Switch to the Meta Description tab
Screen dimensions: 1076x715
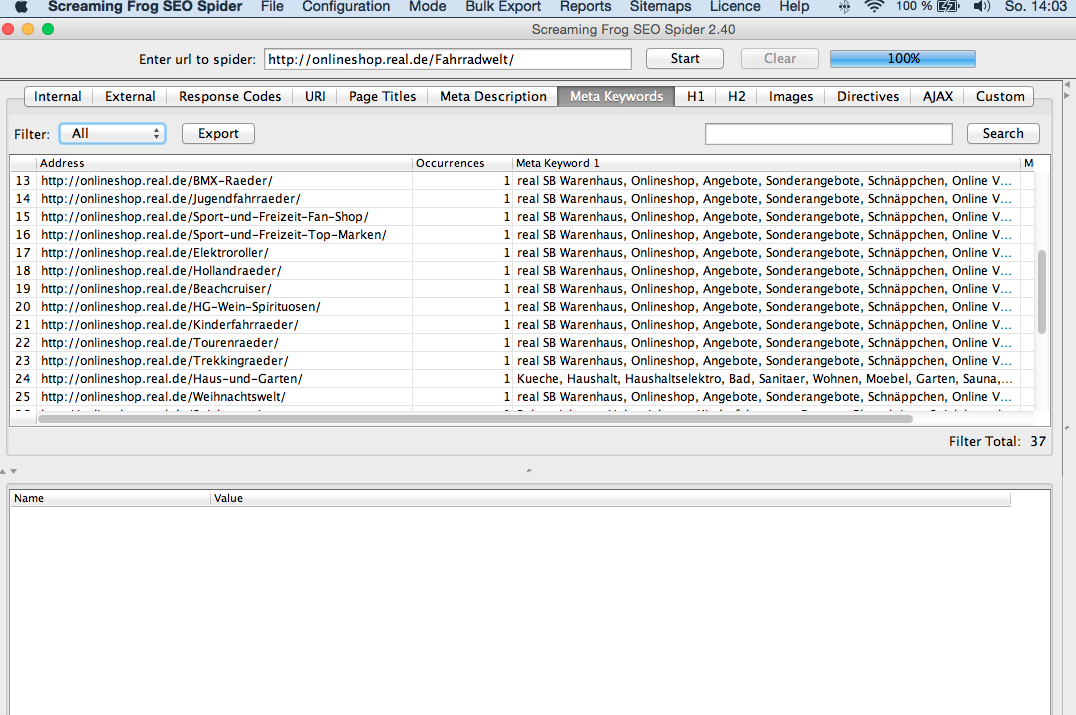coord(493,97)
